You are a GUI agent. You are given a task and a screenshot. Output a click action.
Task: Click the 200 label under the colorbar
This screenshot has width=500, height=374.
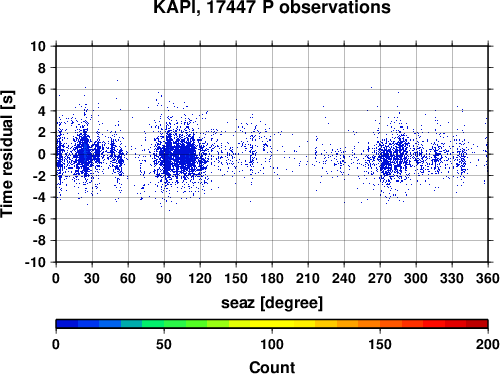[x=488, y=344]
